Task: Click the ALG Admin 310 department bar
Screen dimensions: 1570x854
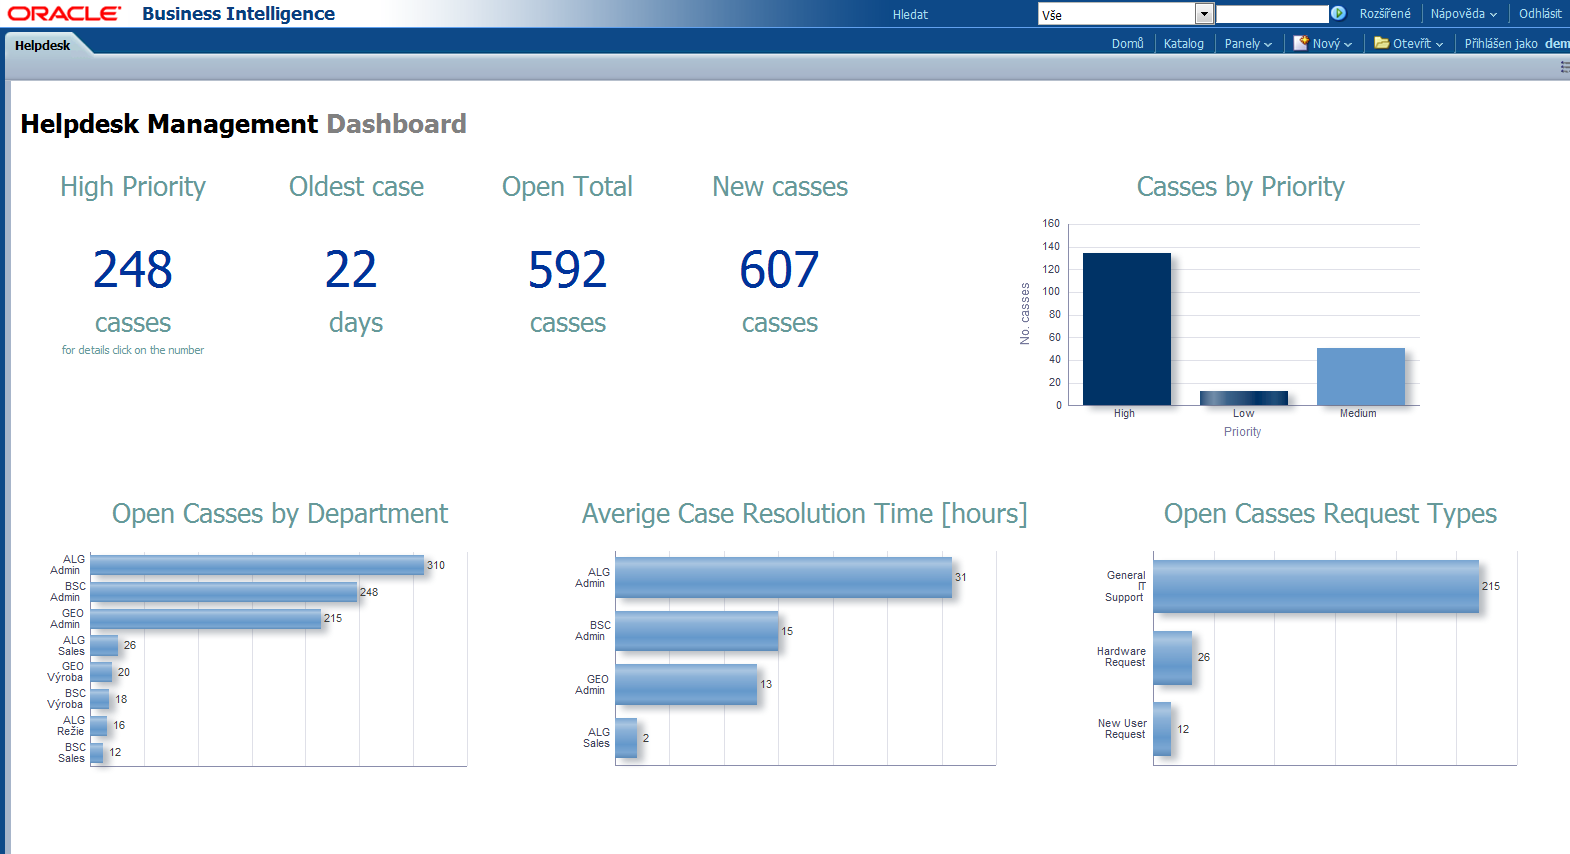Action: pyautogui.click(x=257, y=565)
